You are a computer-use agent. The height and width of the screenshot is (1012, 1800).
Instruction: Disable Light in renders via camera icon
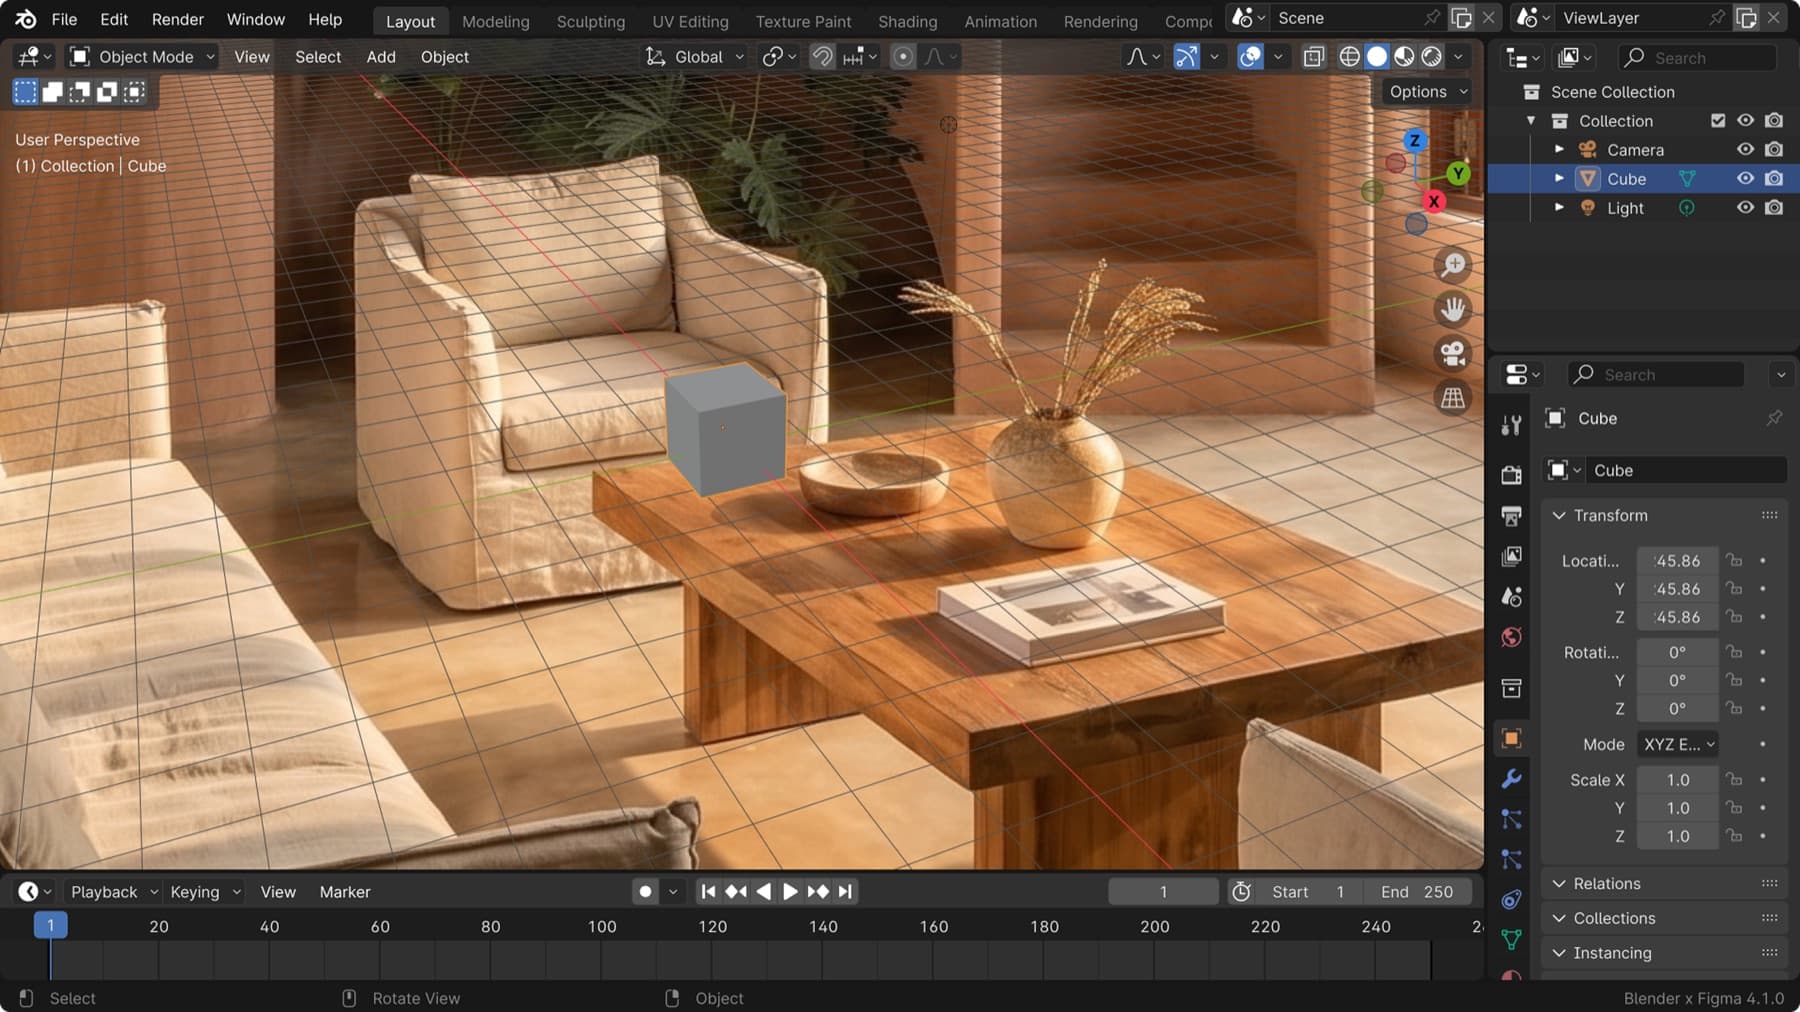[x=1774, y=208]
